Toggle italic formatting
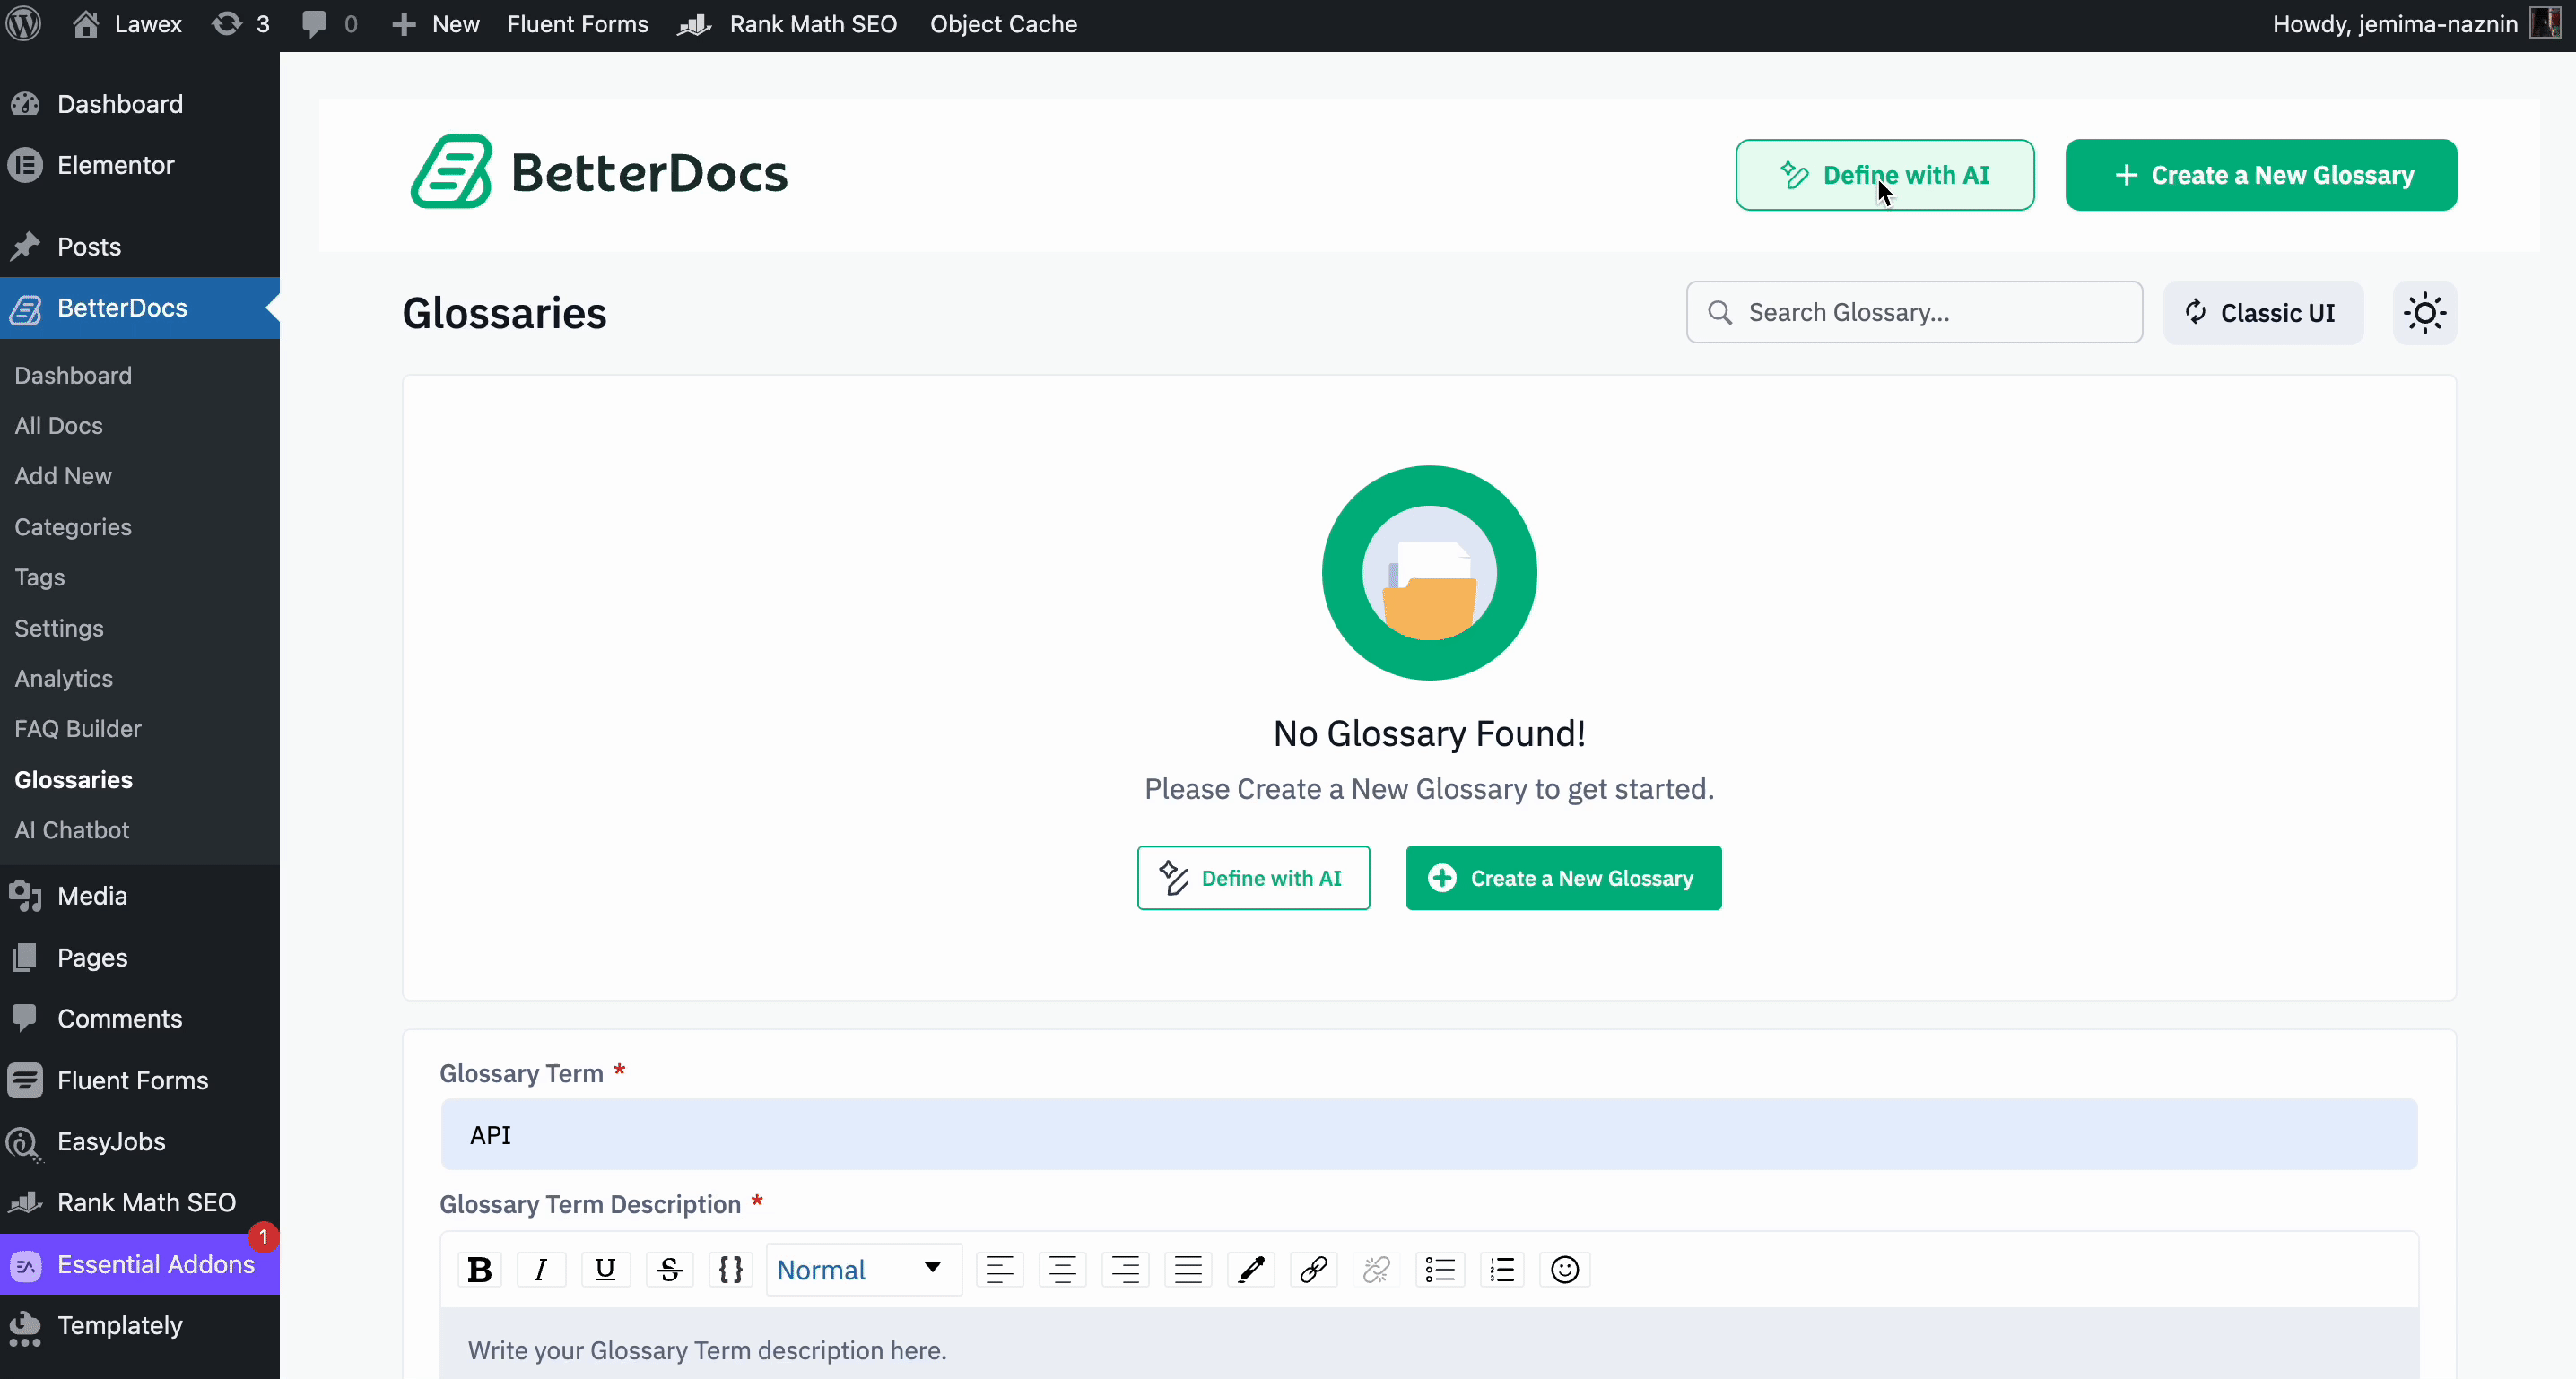This screenshot has width=2576, height=1379. 541,1270
